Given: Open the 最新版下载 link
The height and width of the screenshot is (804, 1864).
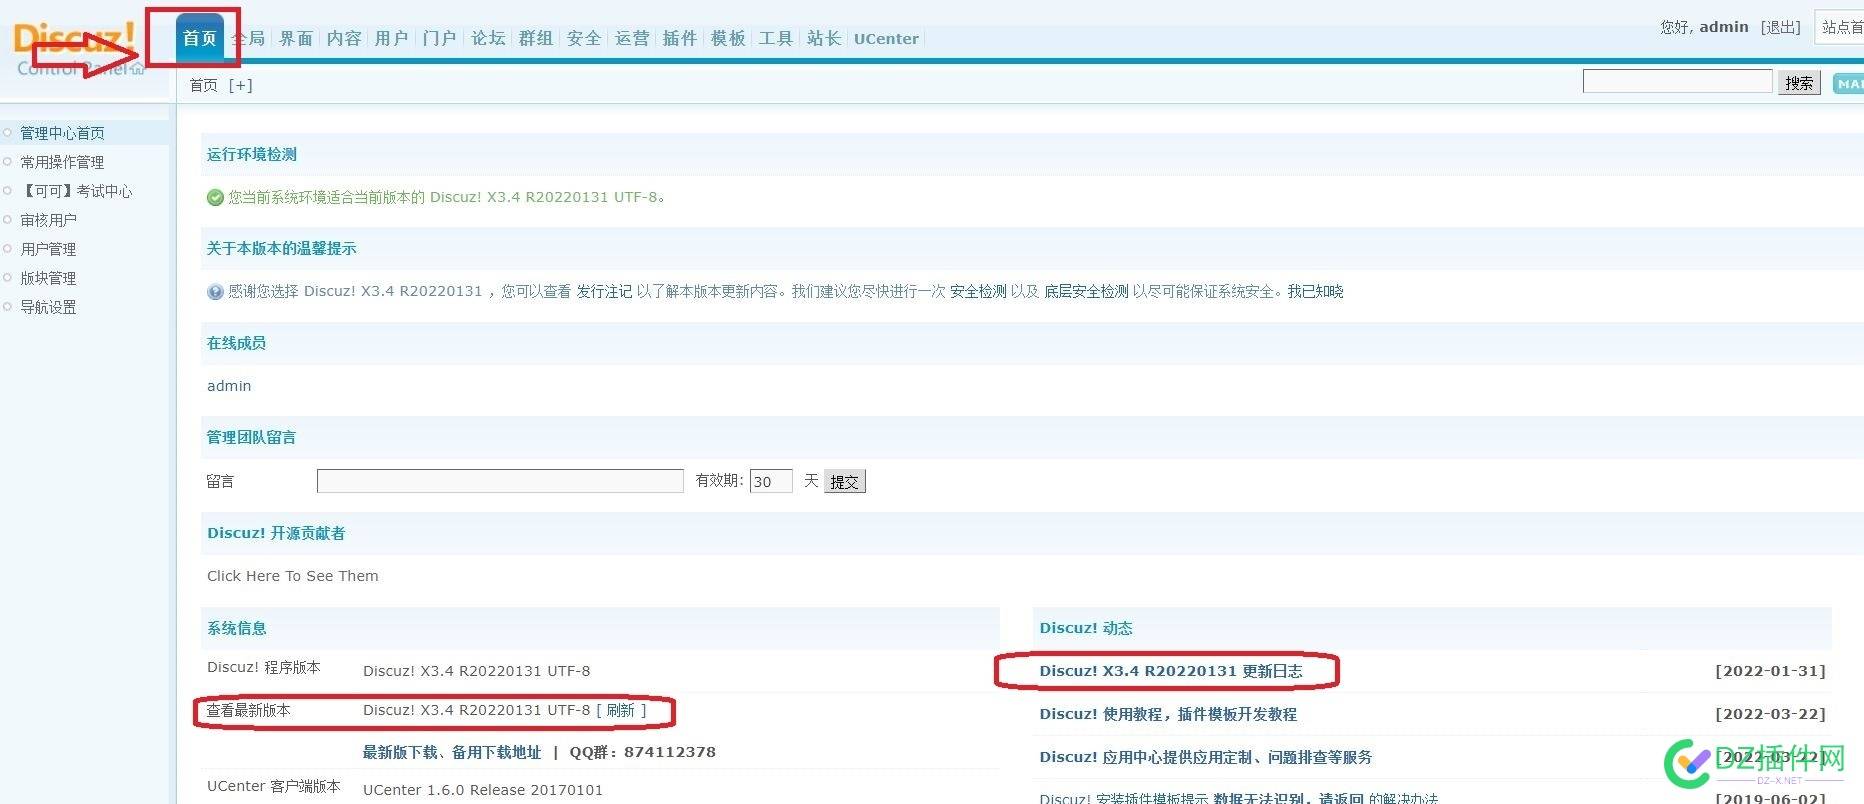Looking at the screenshot, I should (x=399, y=752).
